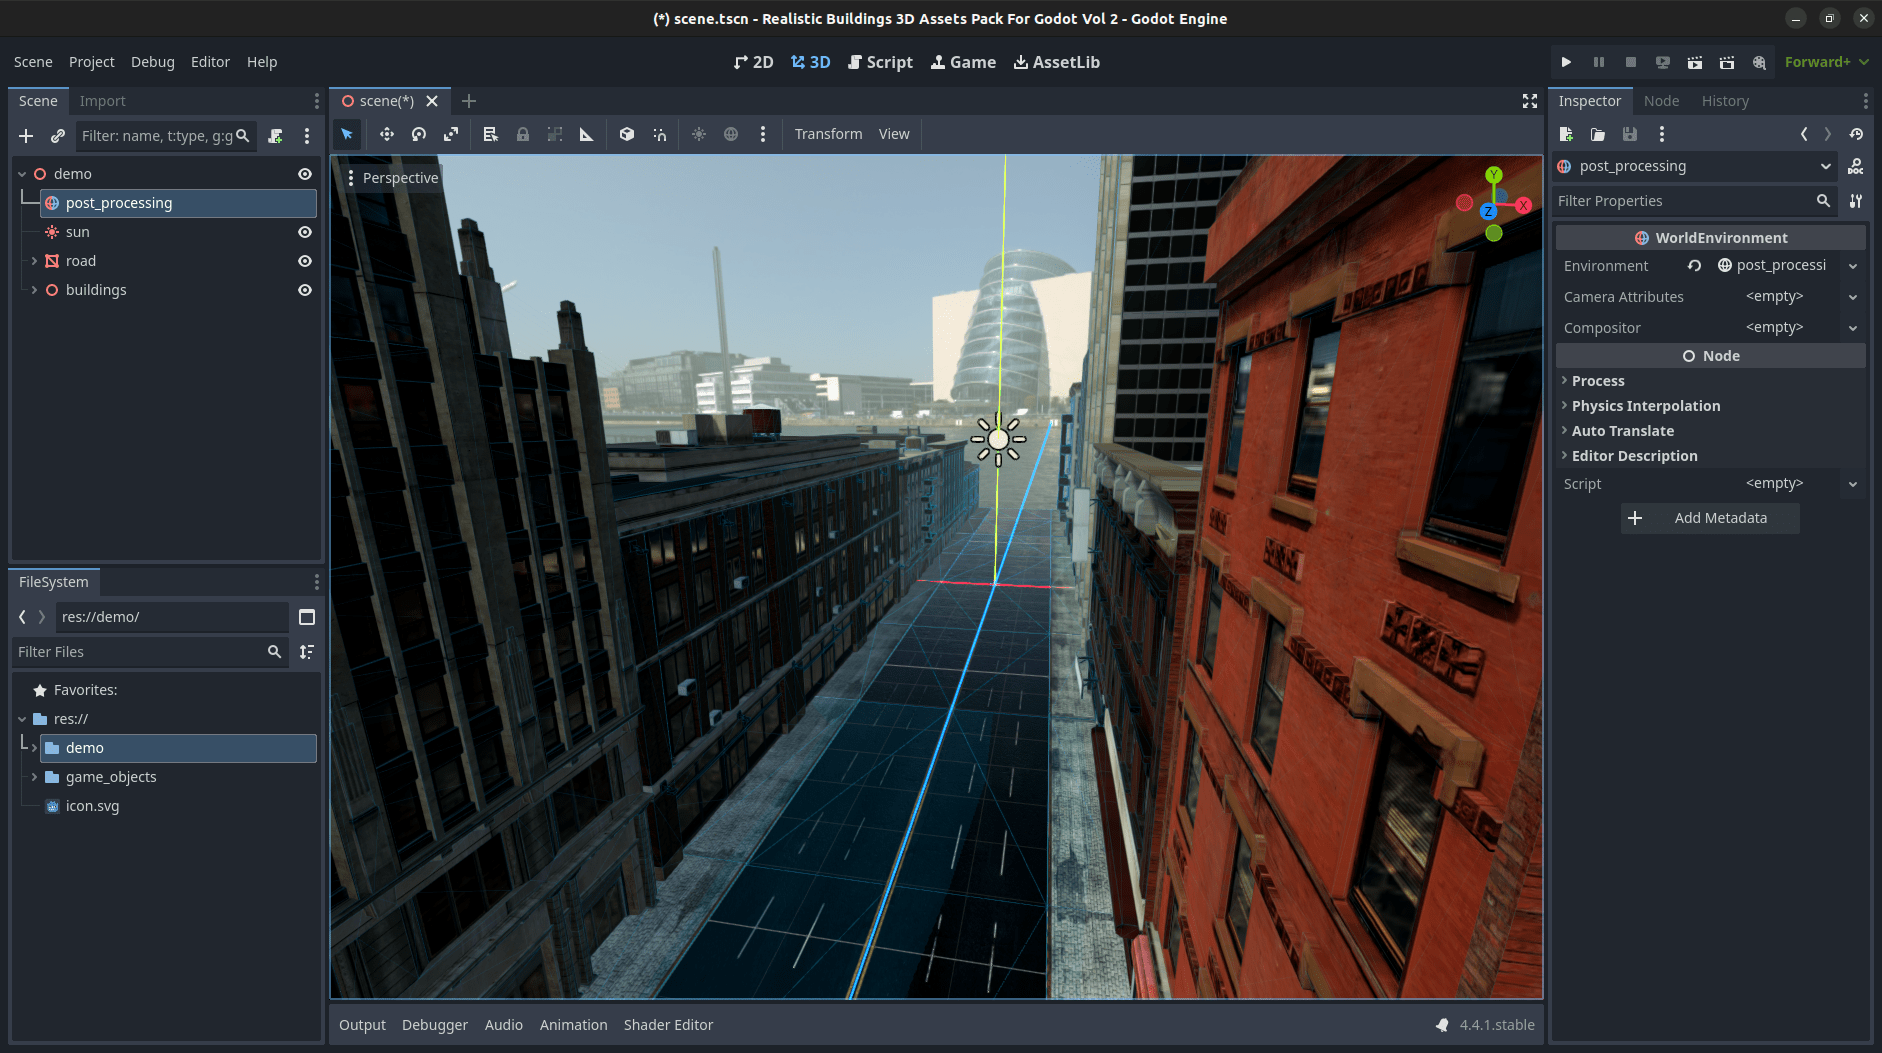Click the Instantiate Child Scene link icon
Screen dimensions: 1882x1053
[57, 136]
